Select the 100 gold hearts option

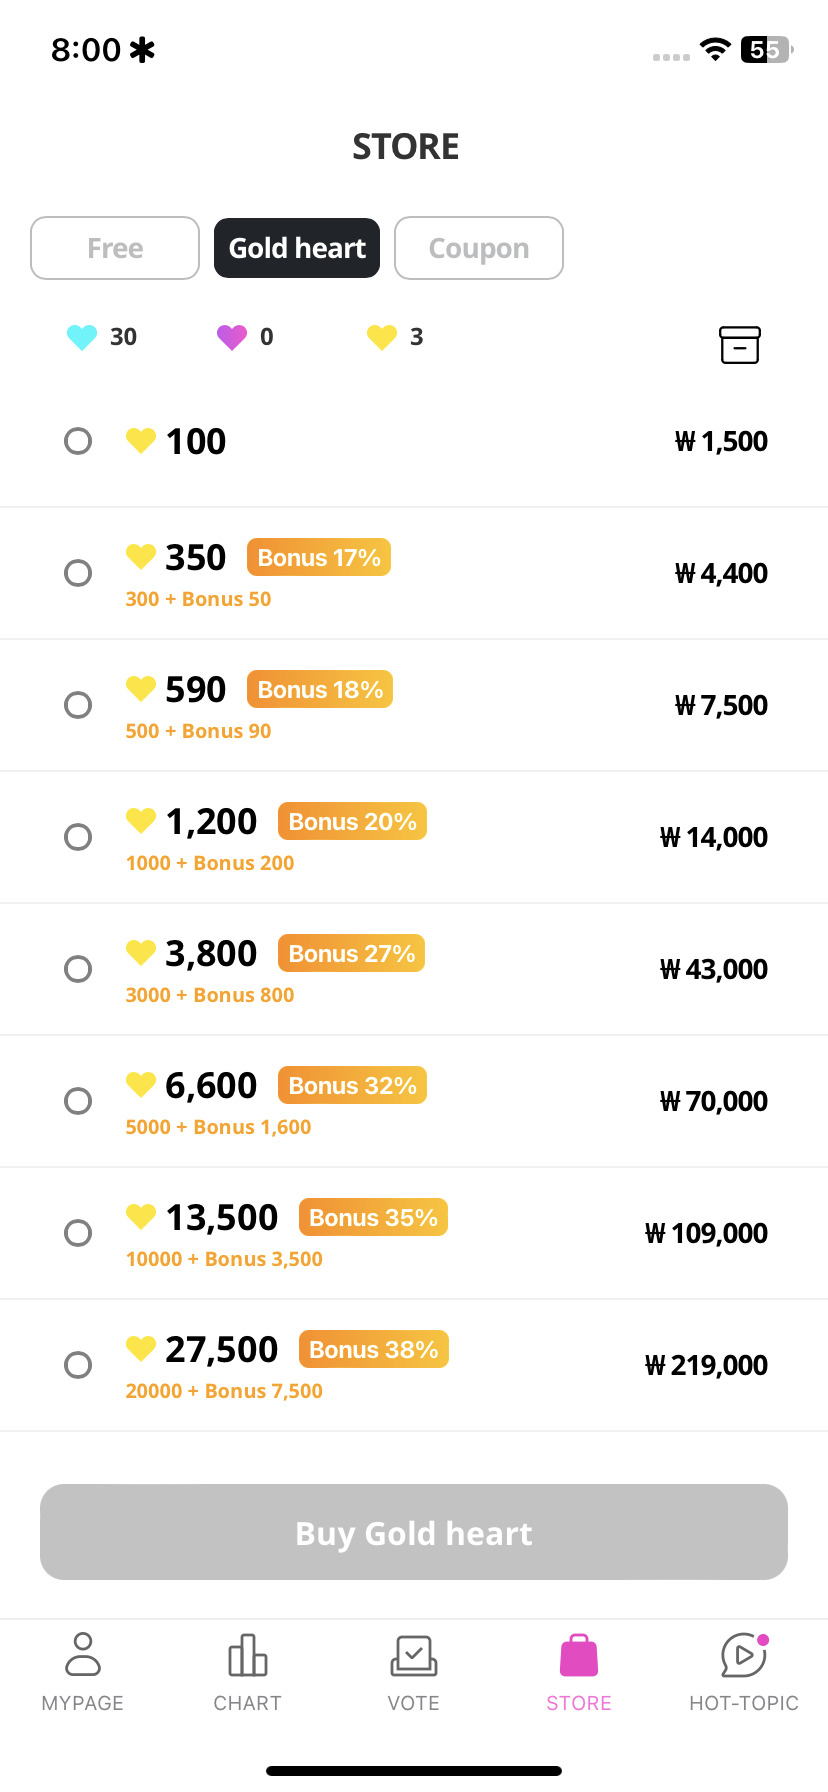[78, 441]
